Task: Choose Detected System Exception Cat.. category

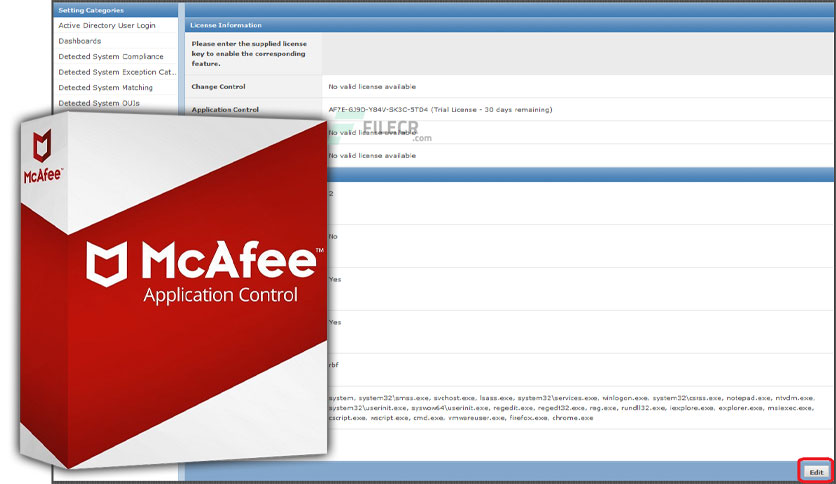Action: (x=117, y=72)
